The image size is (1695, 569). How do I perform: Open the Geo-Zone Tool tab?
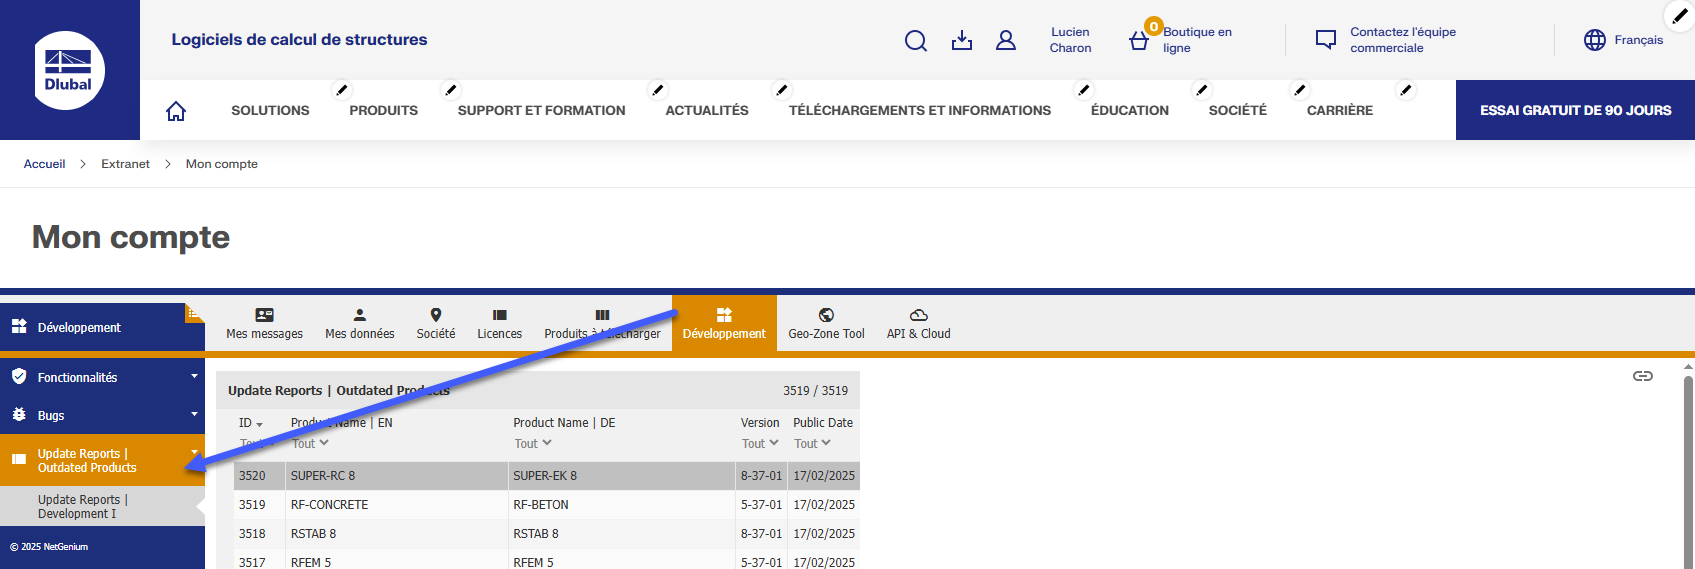click(826, 324)
